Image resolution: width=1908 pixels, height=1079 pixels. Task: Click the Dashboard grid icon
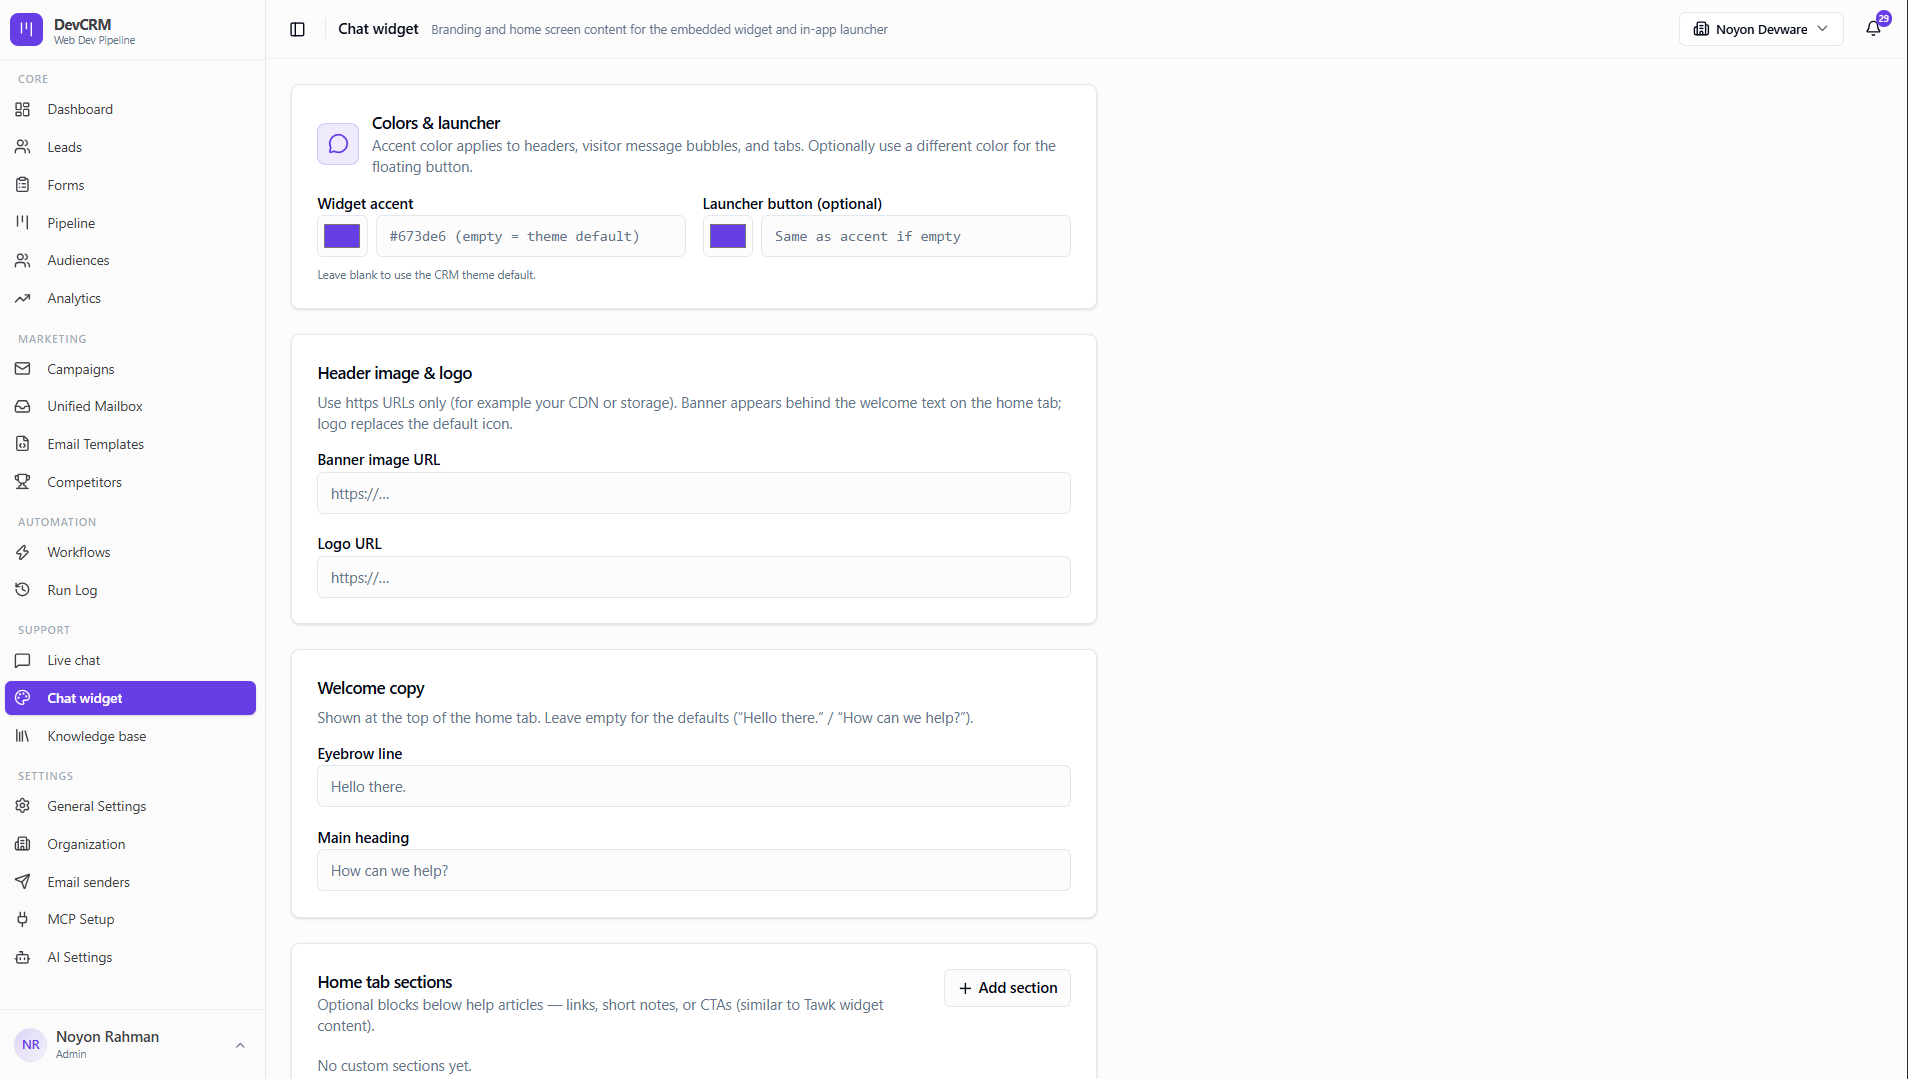tap(23, 109)
